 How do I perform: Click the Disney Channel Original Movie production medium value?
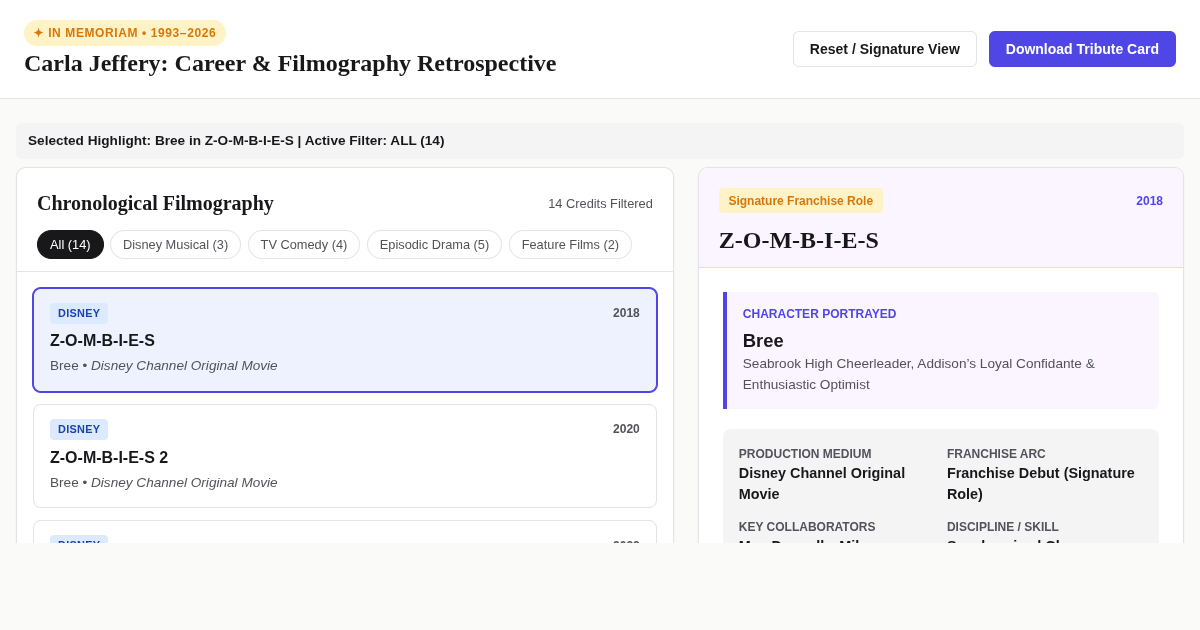pos(822,484)
